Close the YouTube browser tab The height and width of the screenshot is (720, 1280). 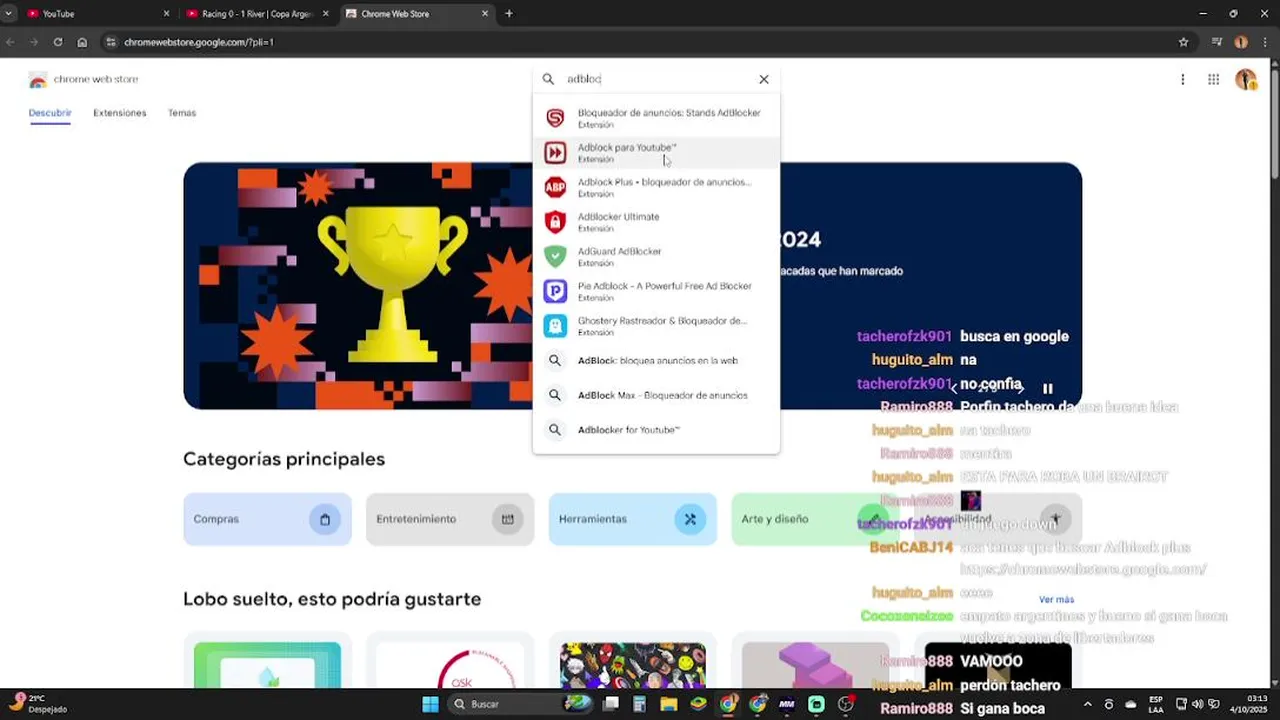[167, 14]
